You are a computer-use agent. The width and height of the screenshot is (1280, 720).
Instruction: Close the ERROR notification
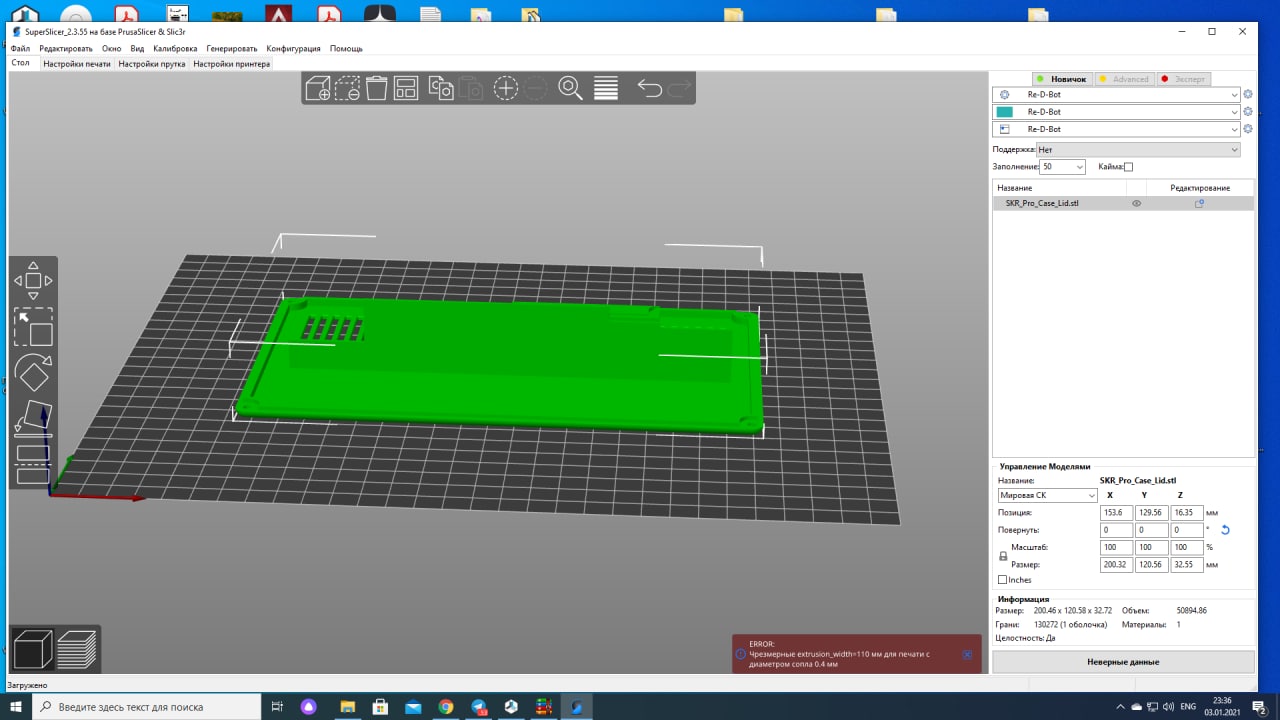pyautogui.click(x=967, y=654)
